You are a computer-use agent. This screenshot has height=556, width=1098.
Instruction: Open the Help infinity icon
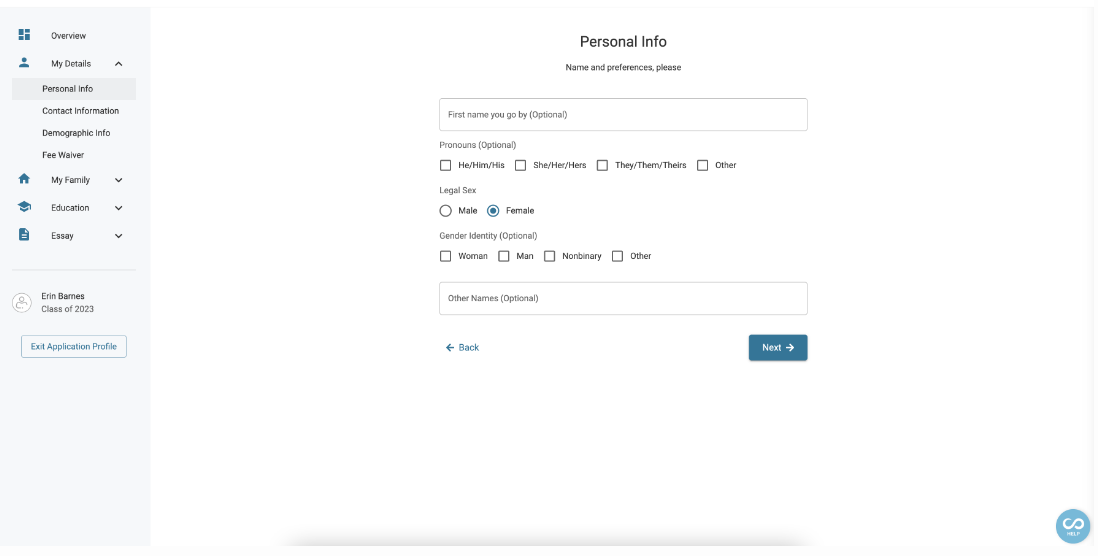point(1073,526)
